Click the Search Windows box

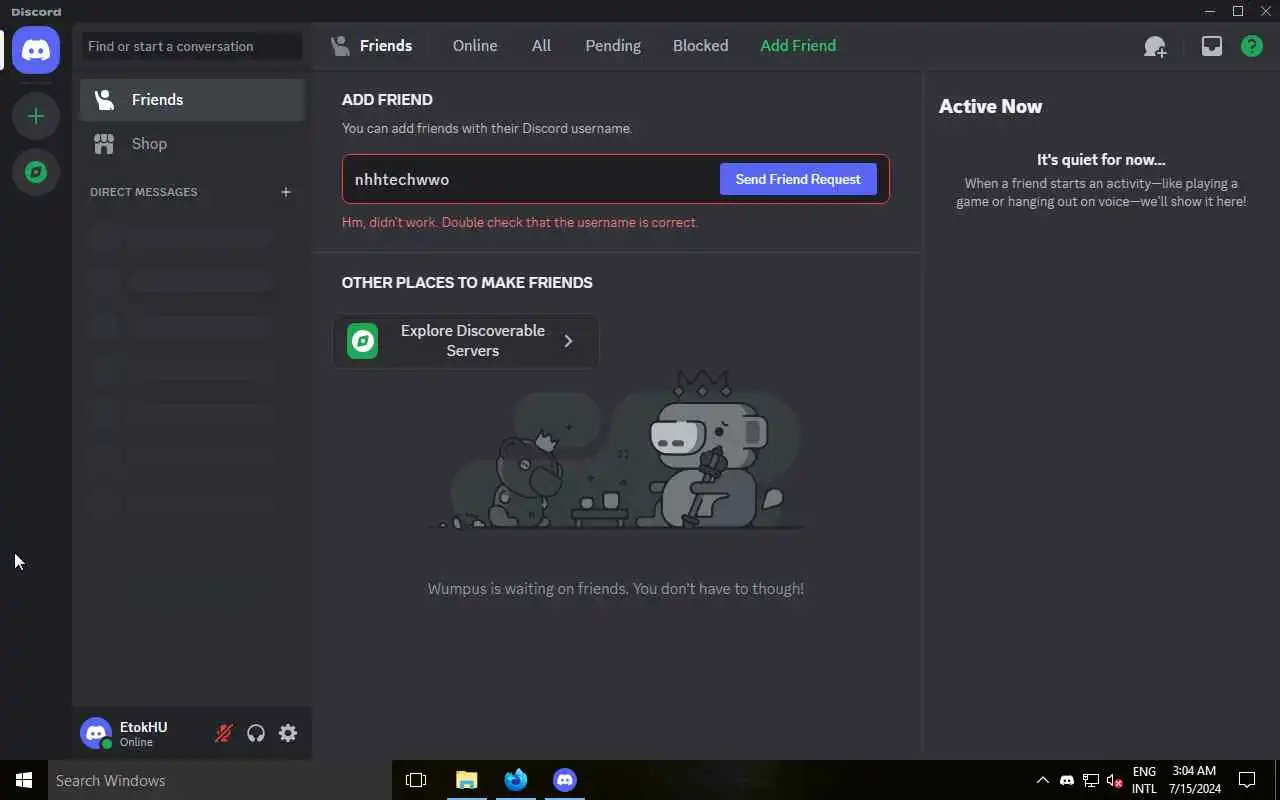tap(218, 780)
